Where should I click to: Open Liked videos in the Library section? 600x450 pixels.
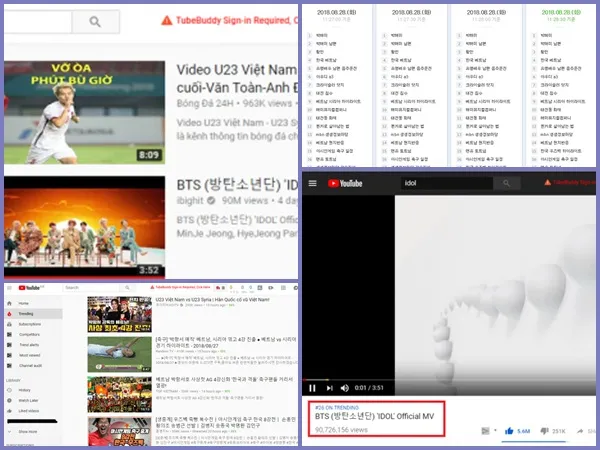29,411
